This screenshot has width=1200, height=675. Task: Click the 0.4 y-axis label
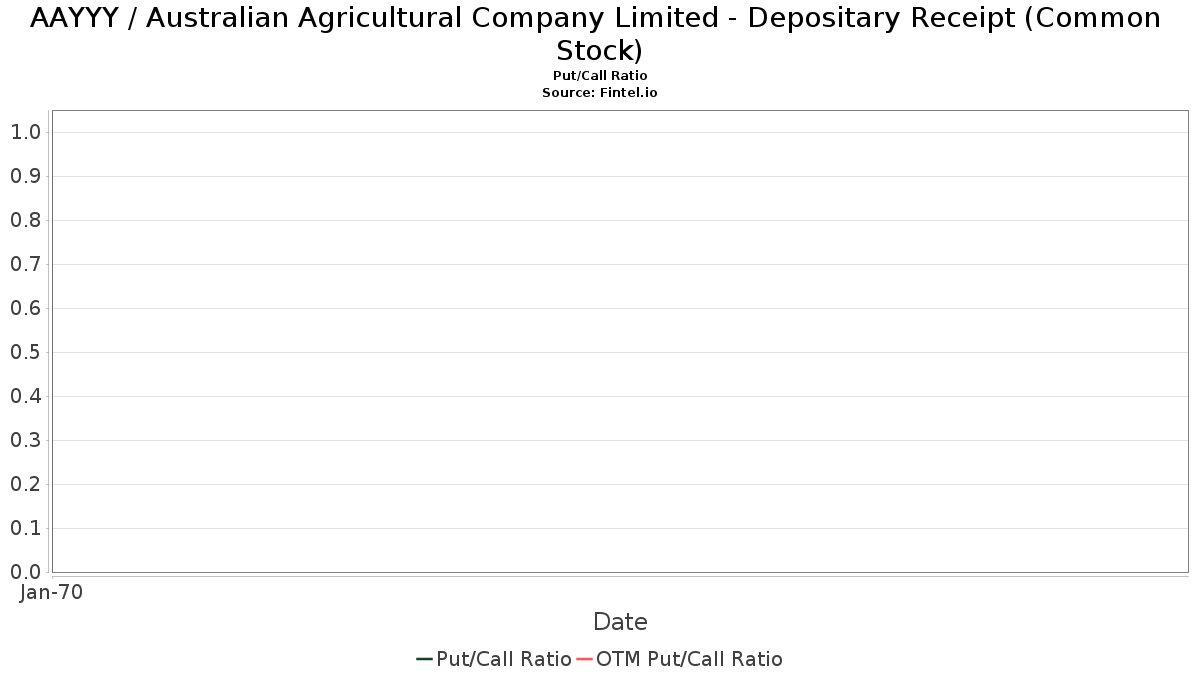pyautogui.click(x=26, y=396)
